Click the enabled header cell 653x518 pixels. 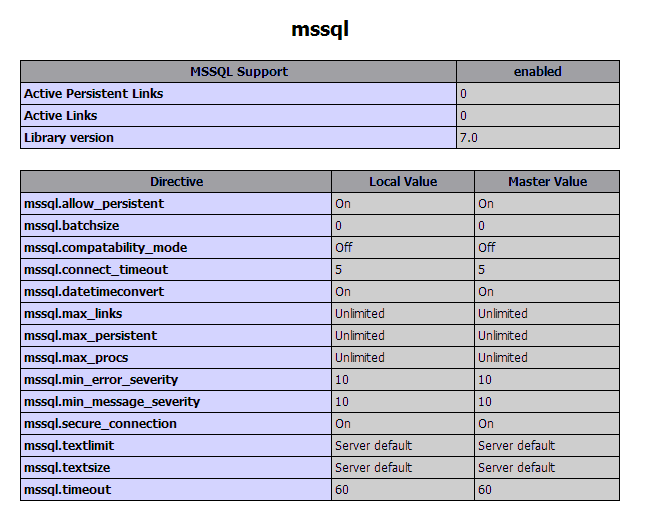tap(538, 72)
